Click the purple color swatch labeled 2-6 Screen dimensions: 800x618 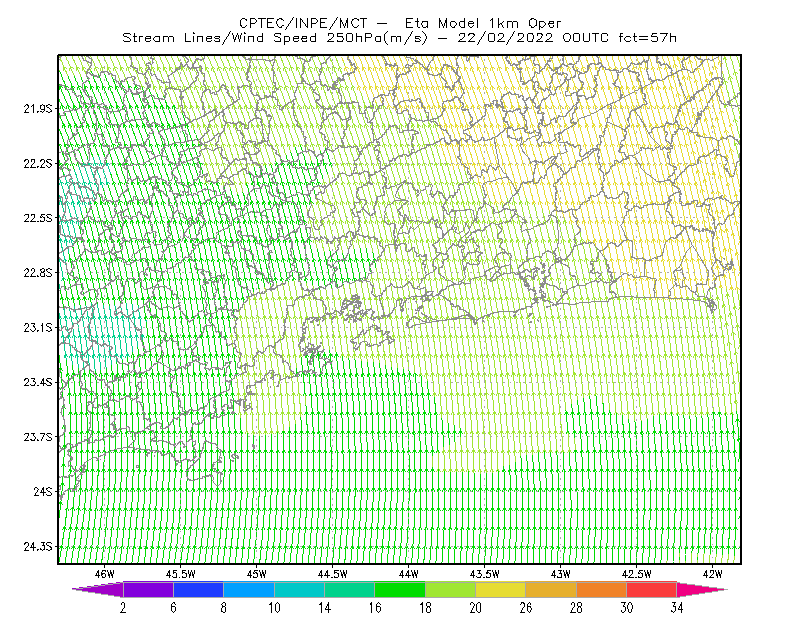[148, 589]
